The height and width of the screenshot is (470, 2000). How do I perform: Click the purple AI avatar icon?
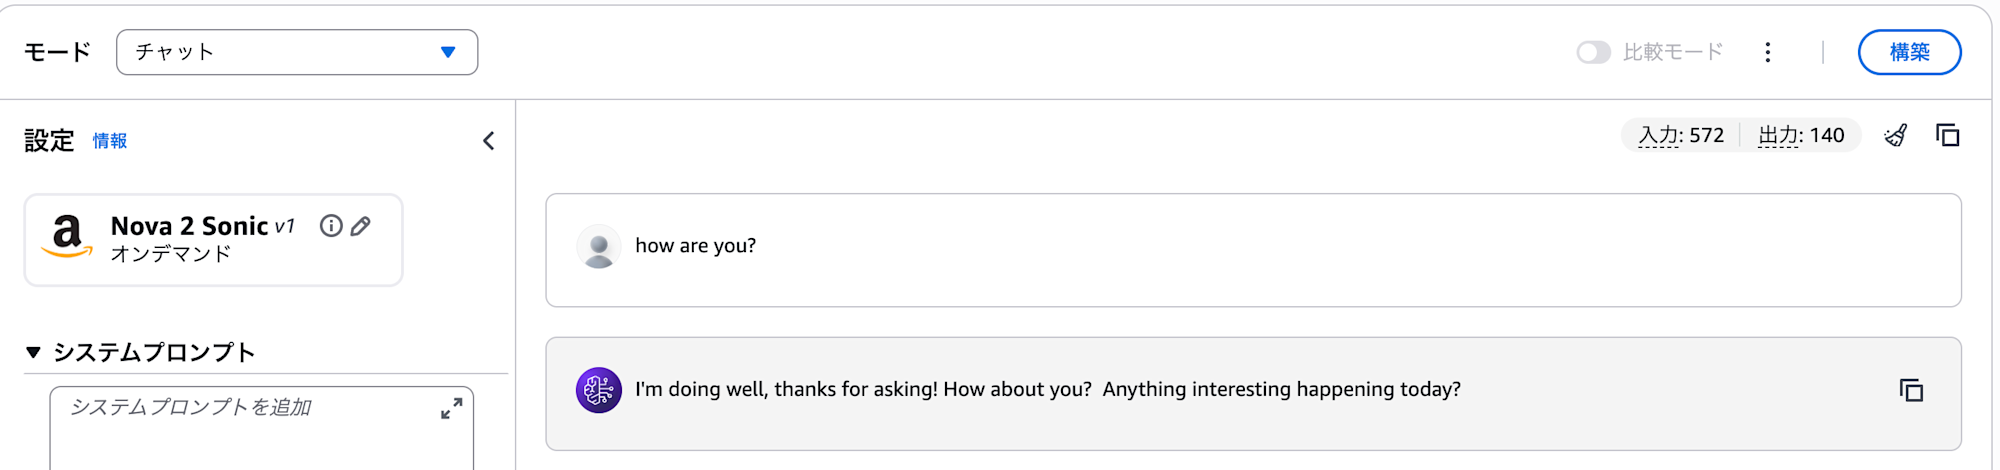(x=598, y=390)
